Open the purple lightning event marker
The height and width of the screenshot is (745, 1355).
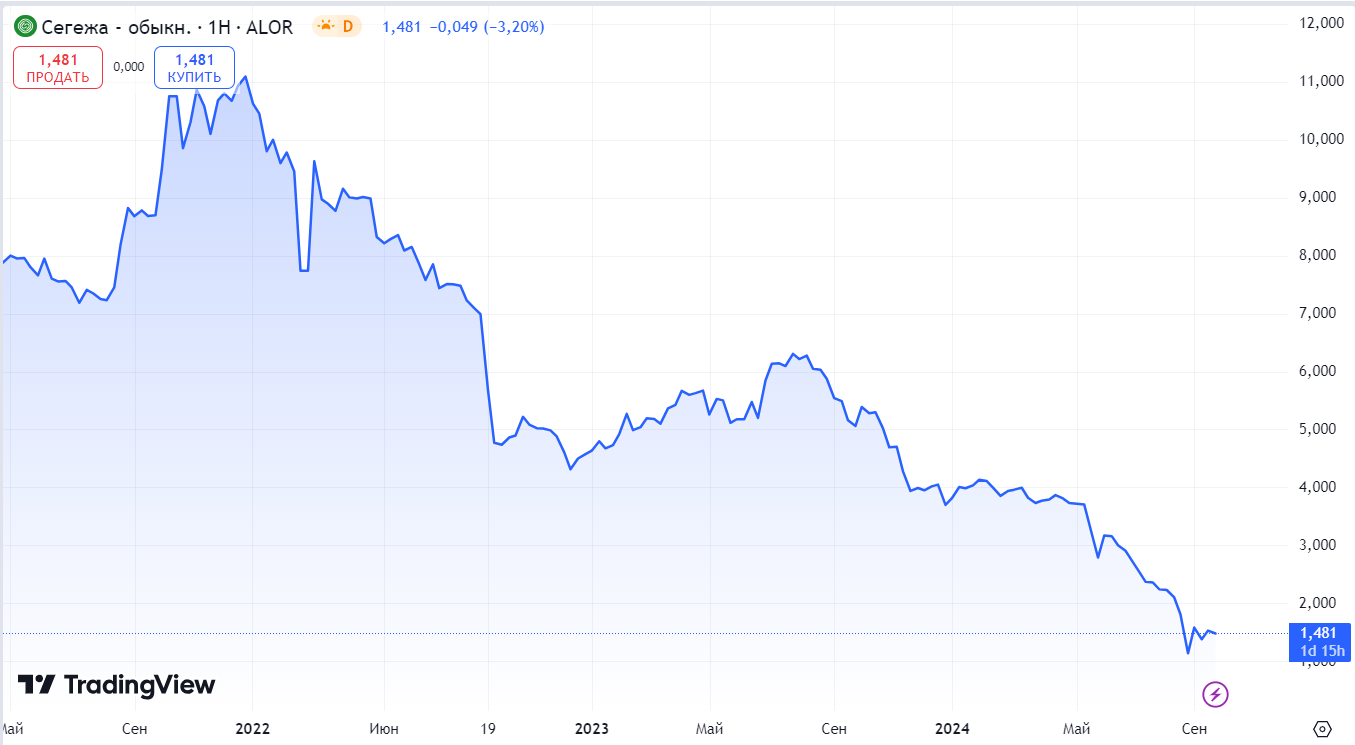point(1215,693)
